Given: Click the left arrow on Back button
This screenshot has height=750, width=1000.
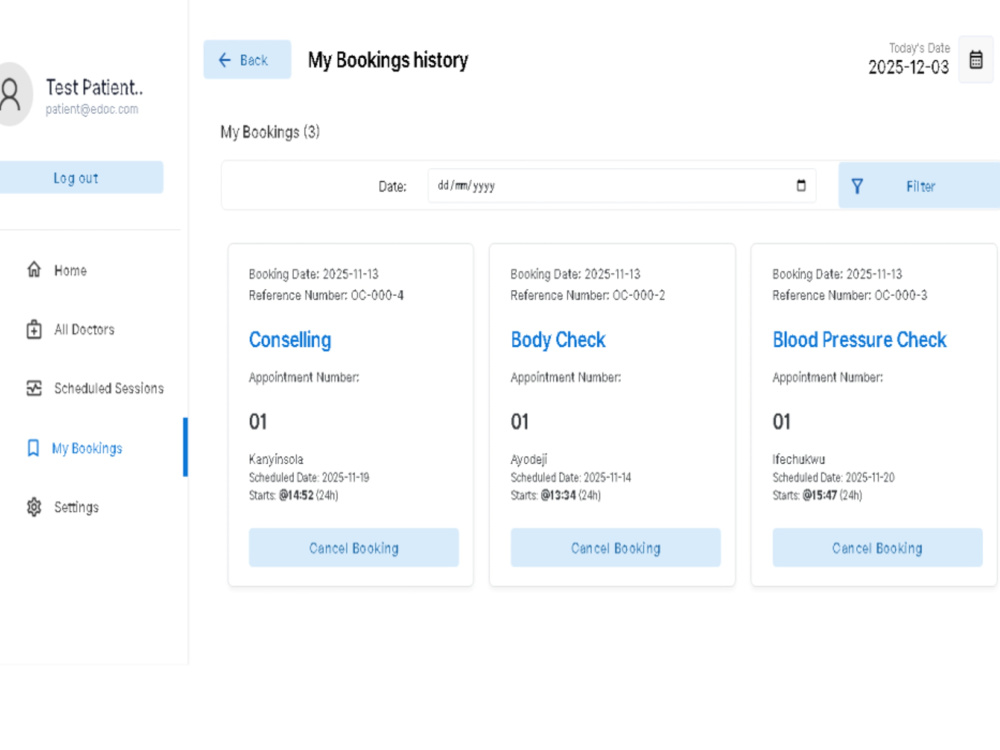Looking at the screenshot, I should pyautogui.click(x=224, y=60).
